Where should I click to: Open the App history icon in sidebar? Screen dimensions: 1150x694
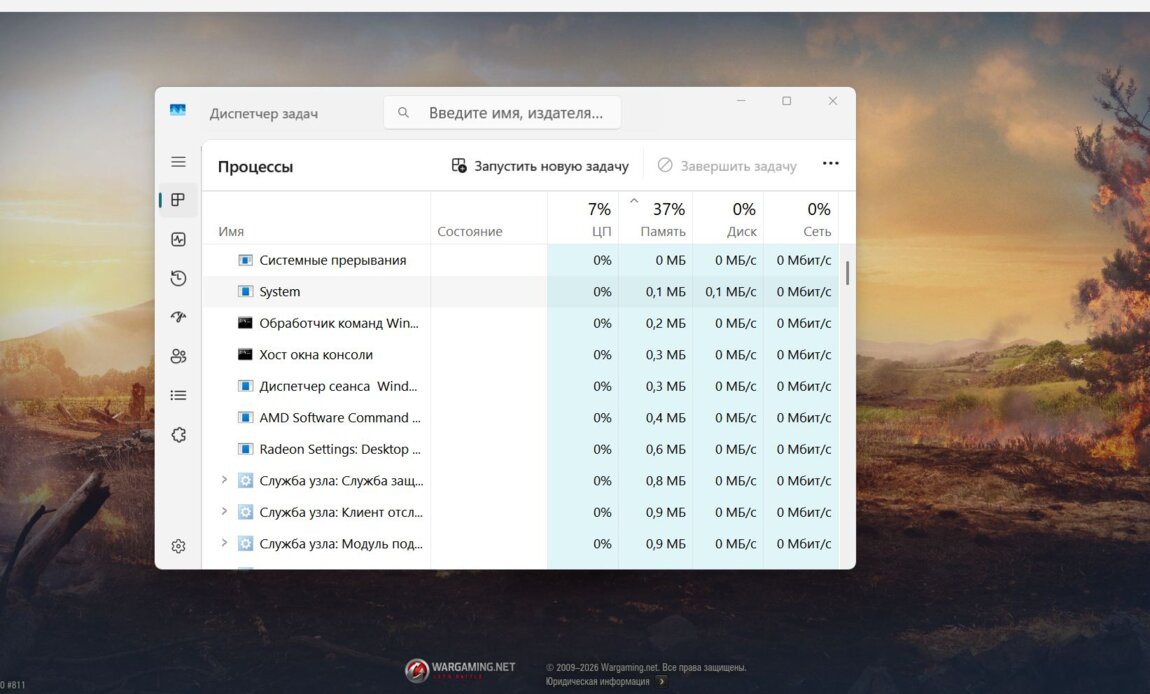pyautogui.click(x=178, y=278)
